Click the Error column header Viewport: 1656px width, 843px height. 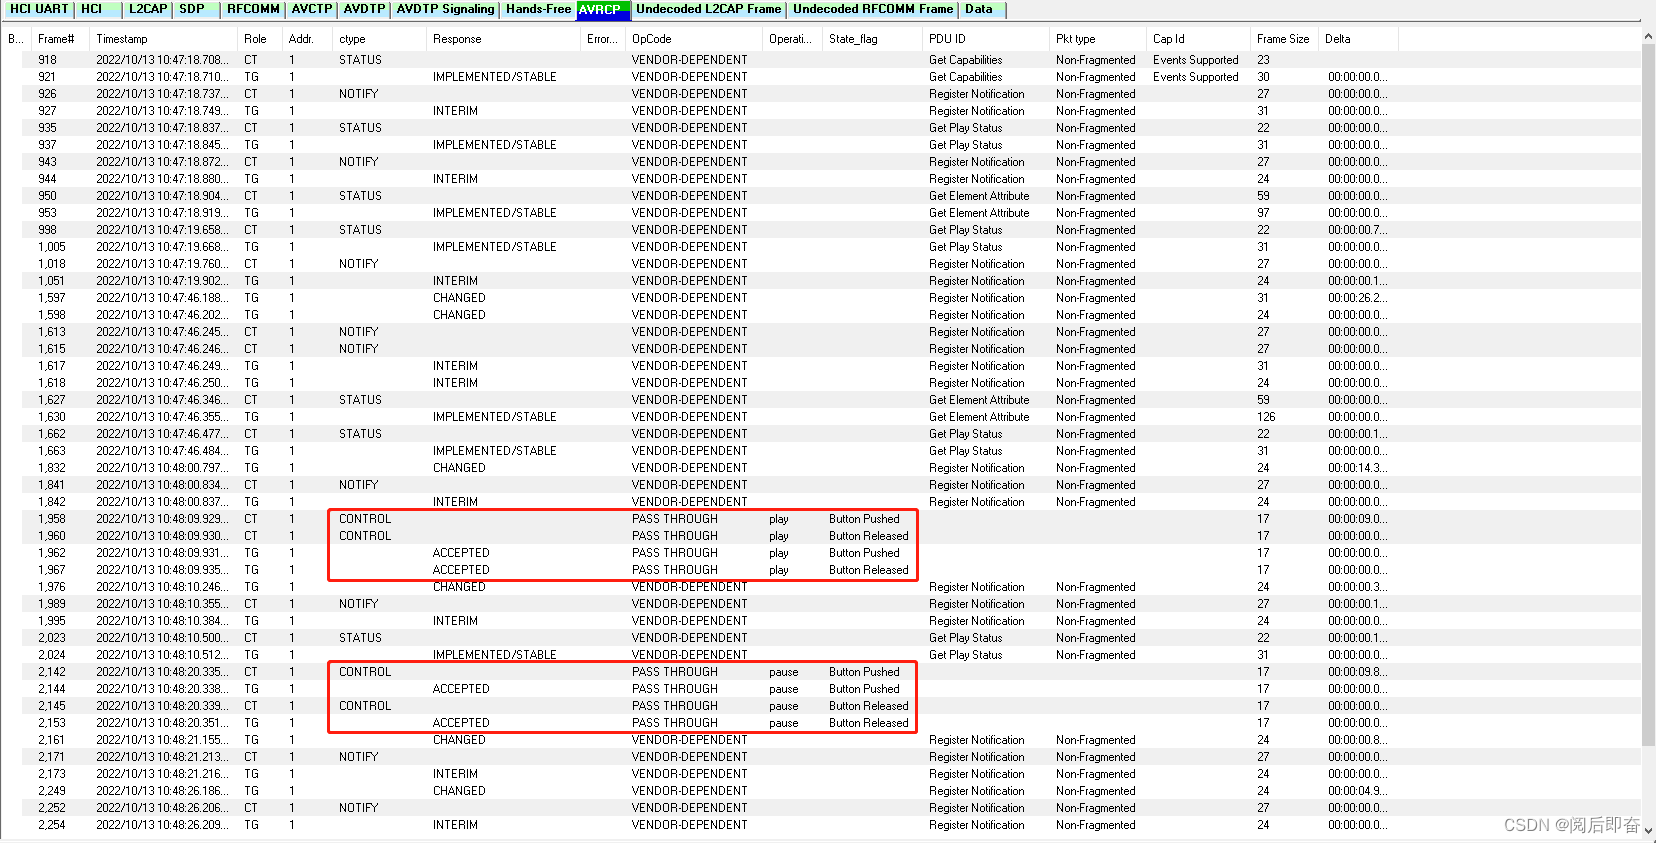pyautogui.click(x=603, y=39)
